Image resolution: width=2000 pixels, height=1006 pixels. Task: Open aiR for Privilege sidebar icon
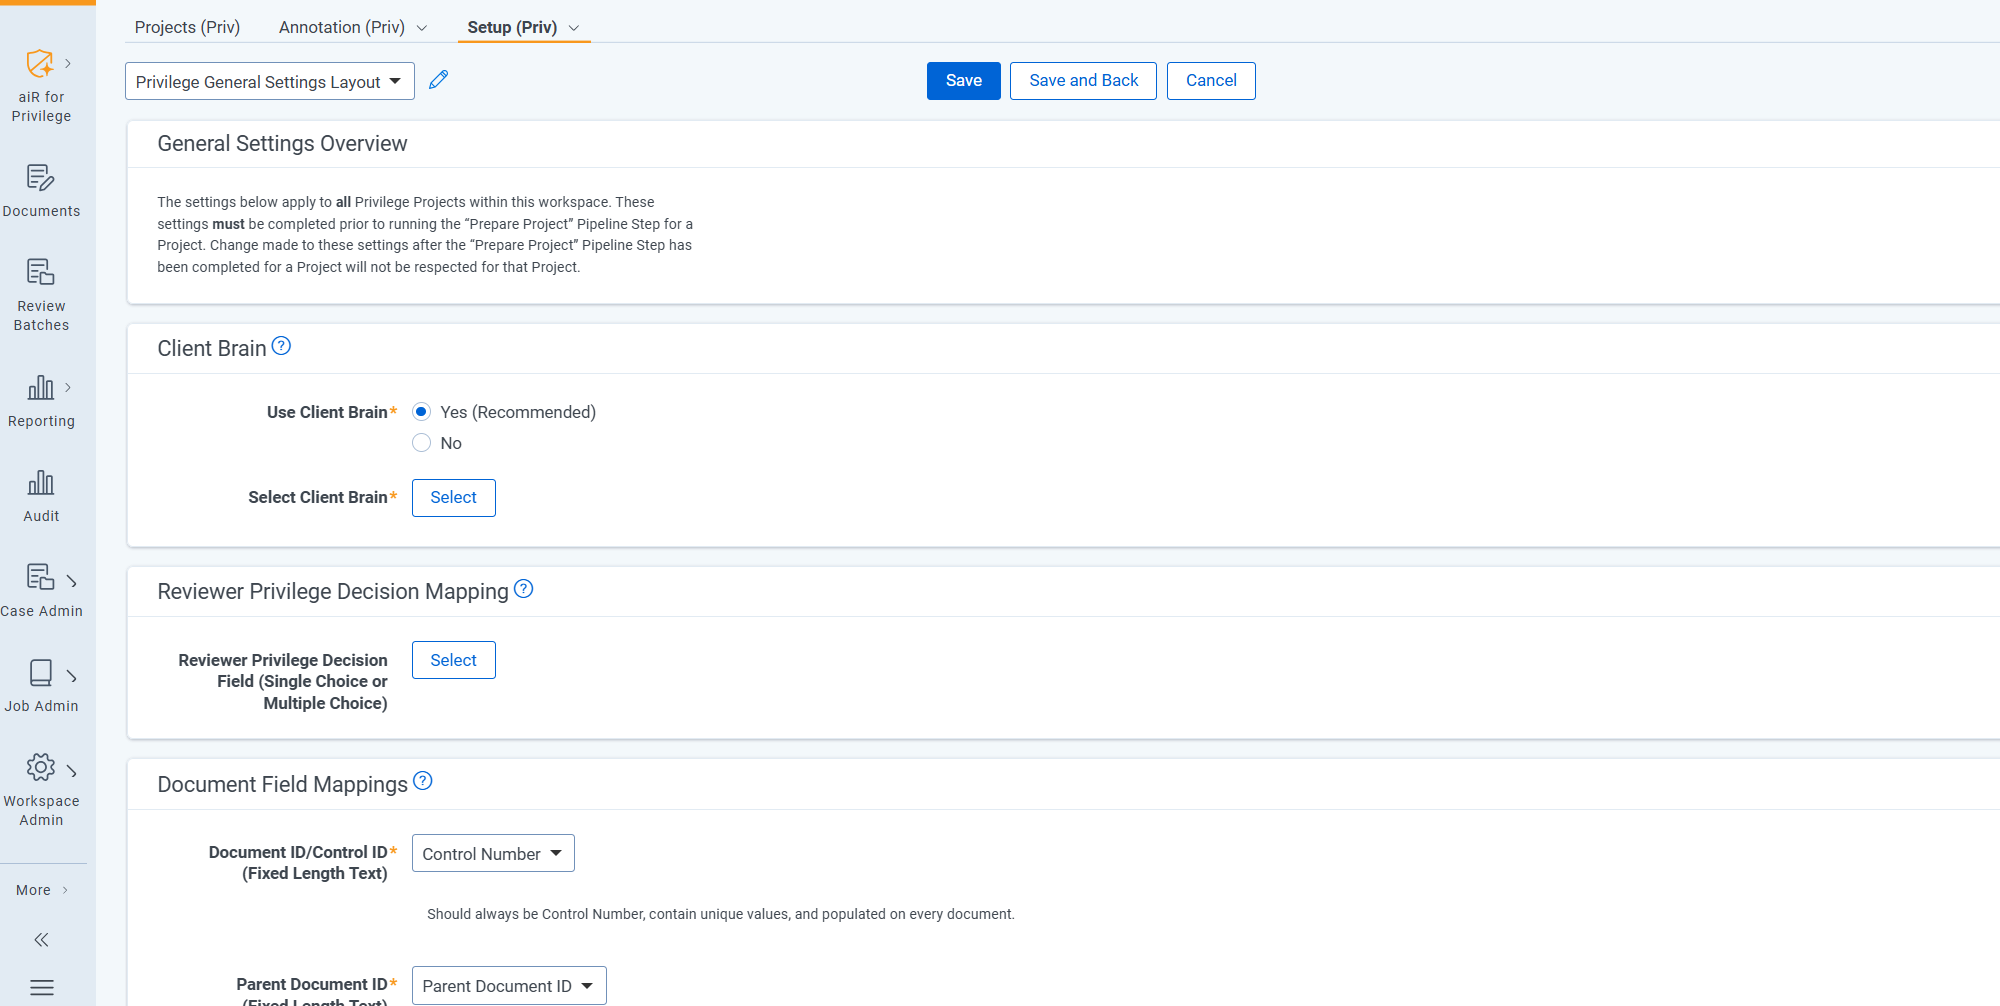[x=40, y=64]
